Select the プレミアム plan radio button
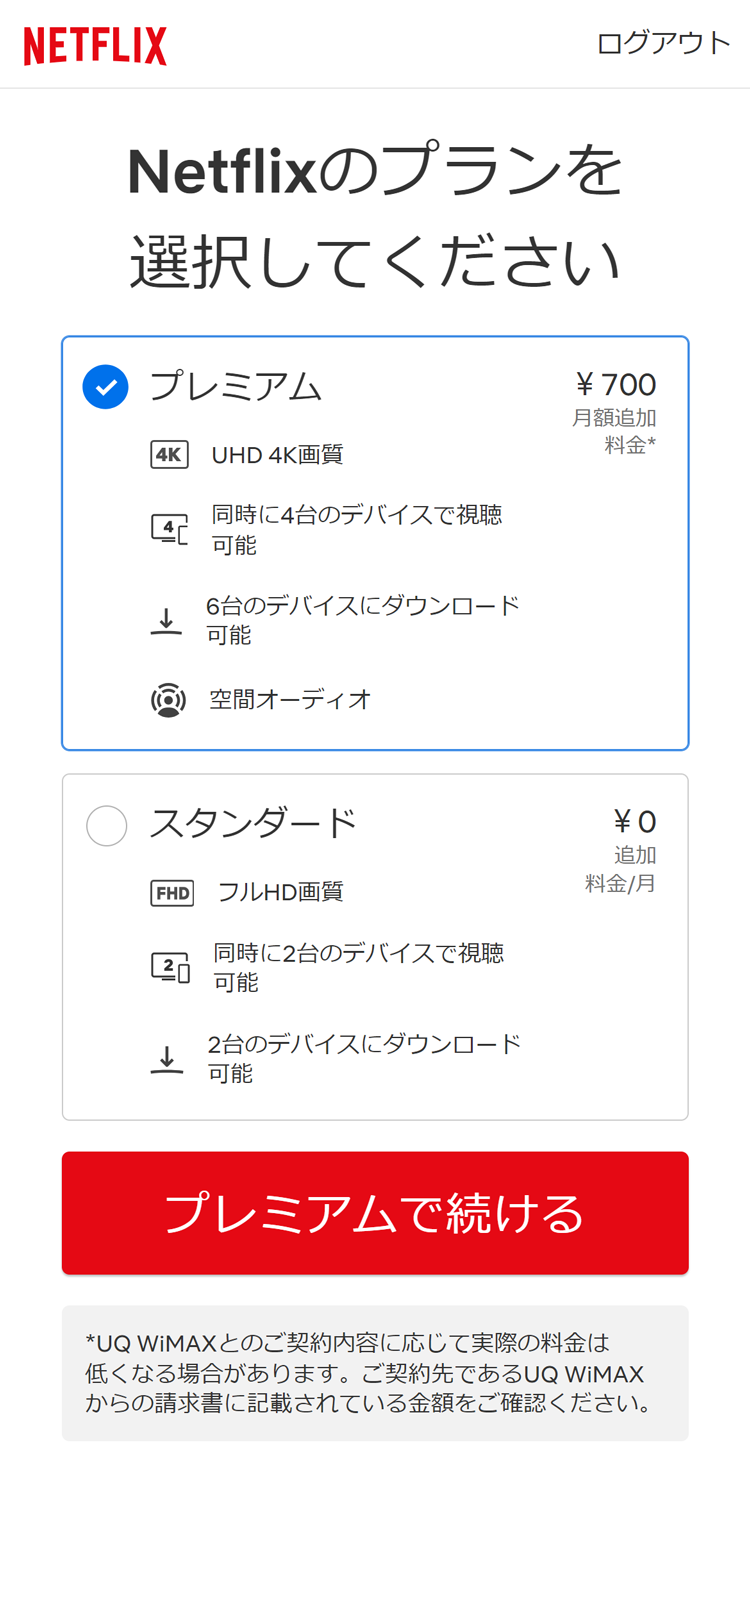 tap(106, 387)
